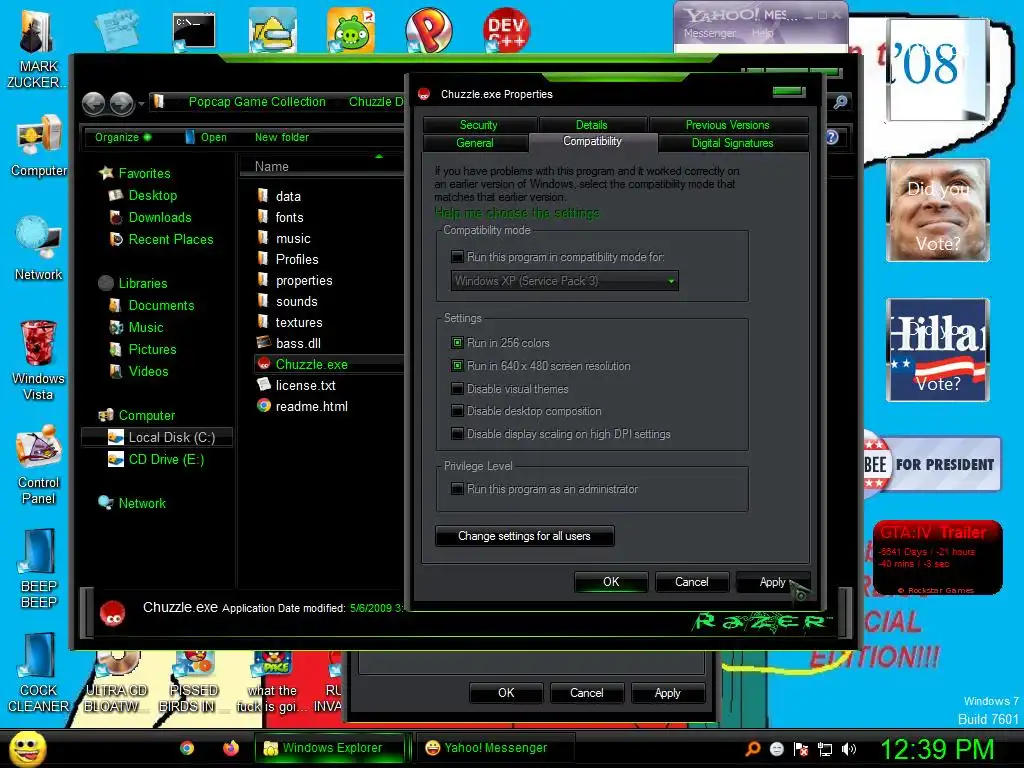Launch the red P game desktop icon
This screenshot has width=1024, height=768.
tap(428, 30)
